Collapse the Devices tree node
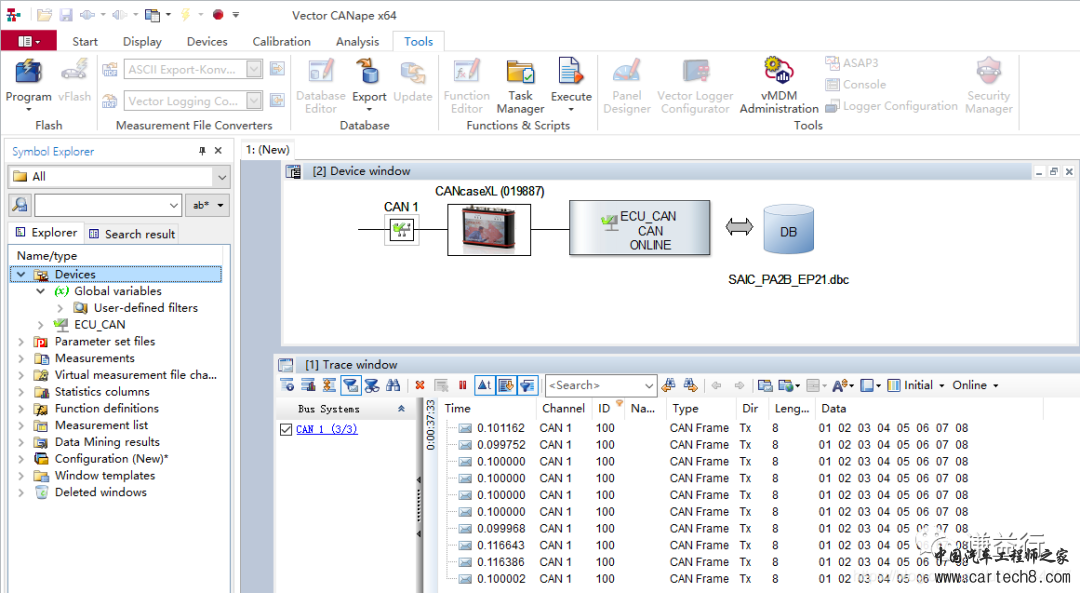Viewport: 1080px width, 593px height. pos(21,274)
